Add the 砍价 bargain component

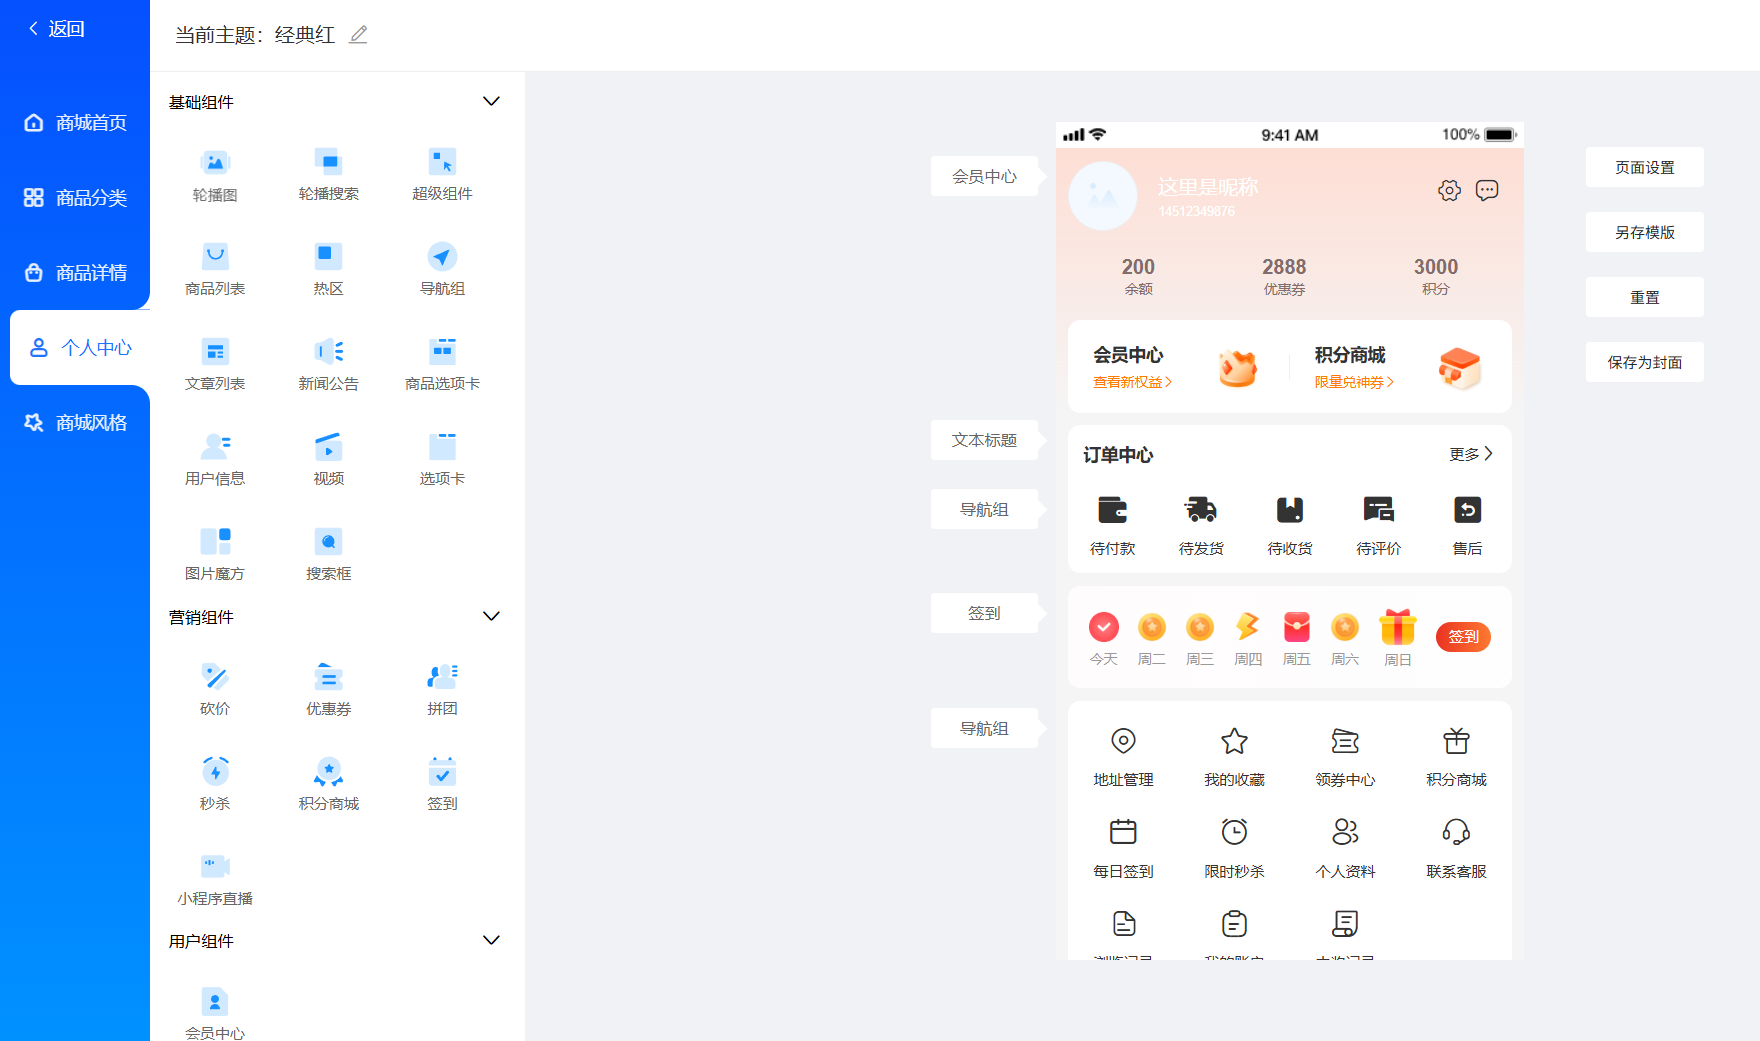215,690
